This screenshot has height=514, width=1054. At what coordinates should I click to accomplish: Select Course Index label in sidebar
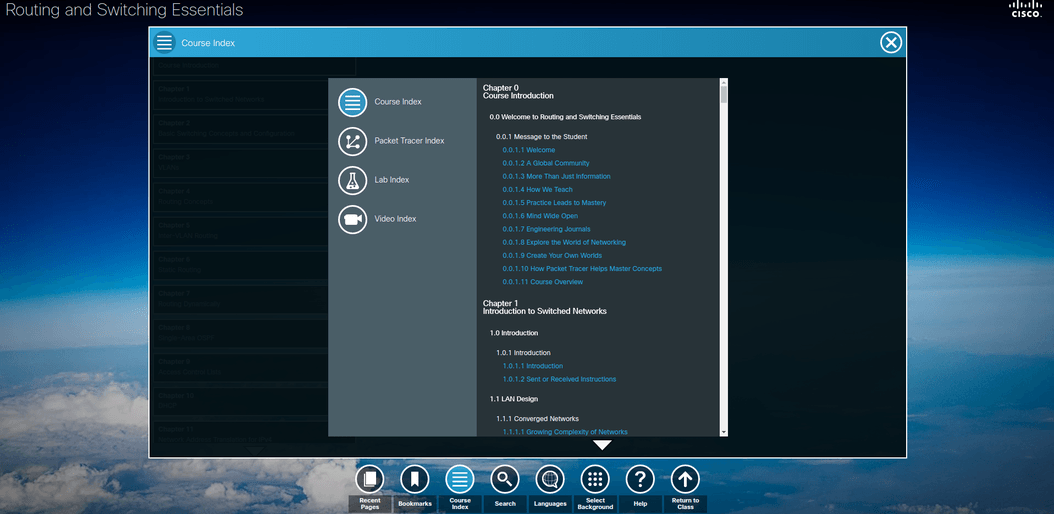click(x=398, y=102)
